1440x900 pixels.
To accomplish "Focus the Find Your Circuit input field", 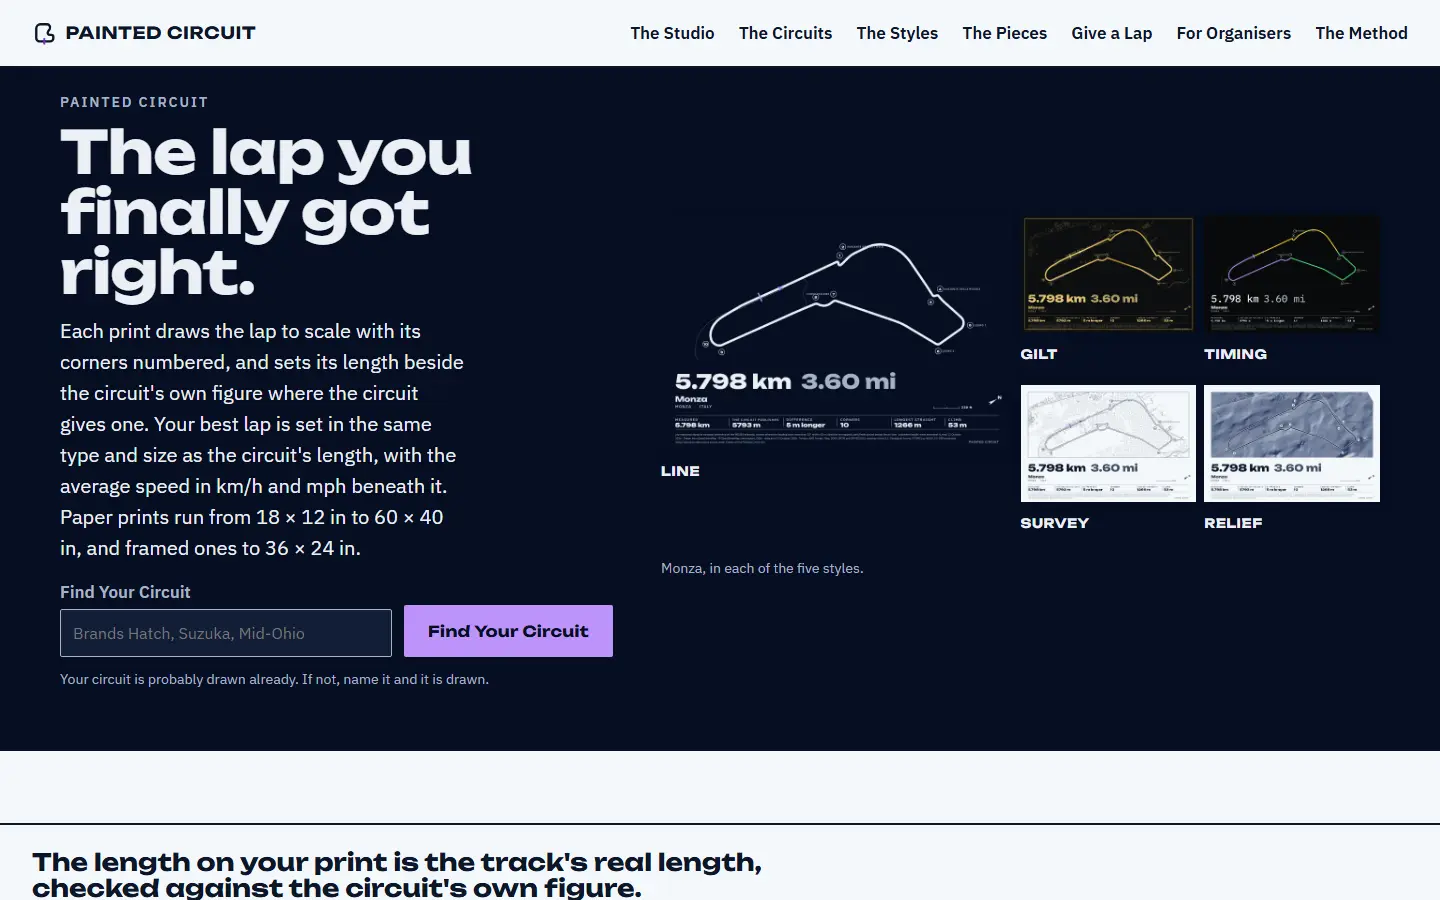I will click(226, 633).
